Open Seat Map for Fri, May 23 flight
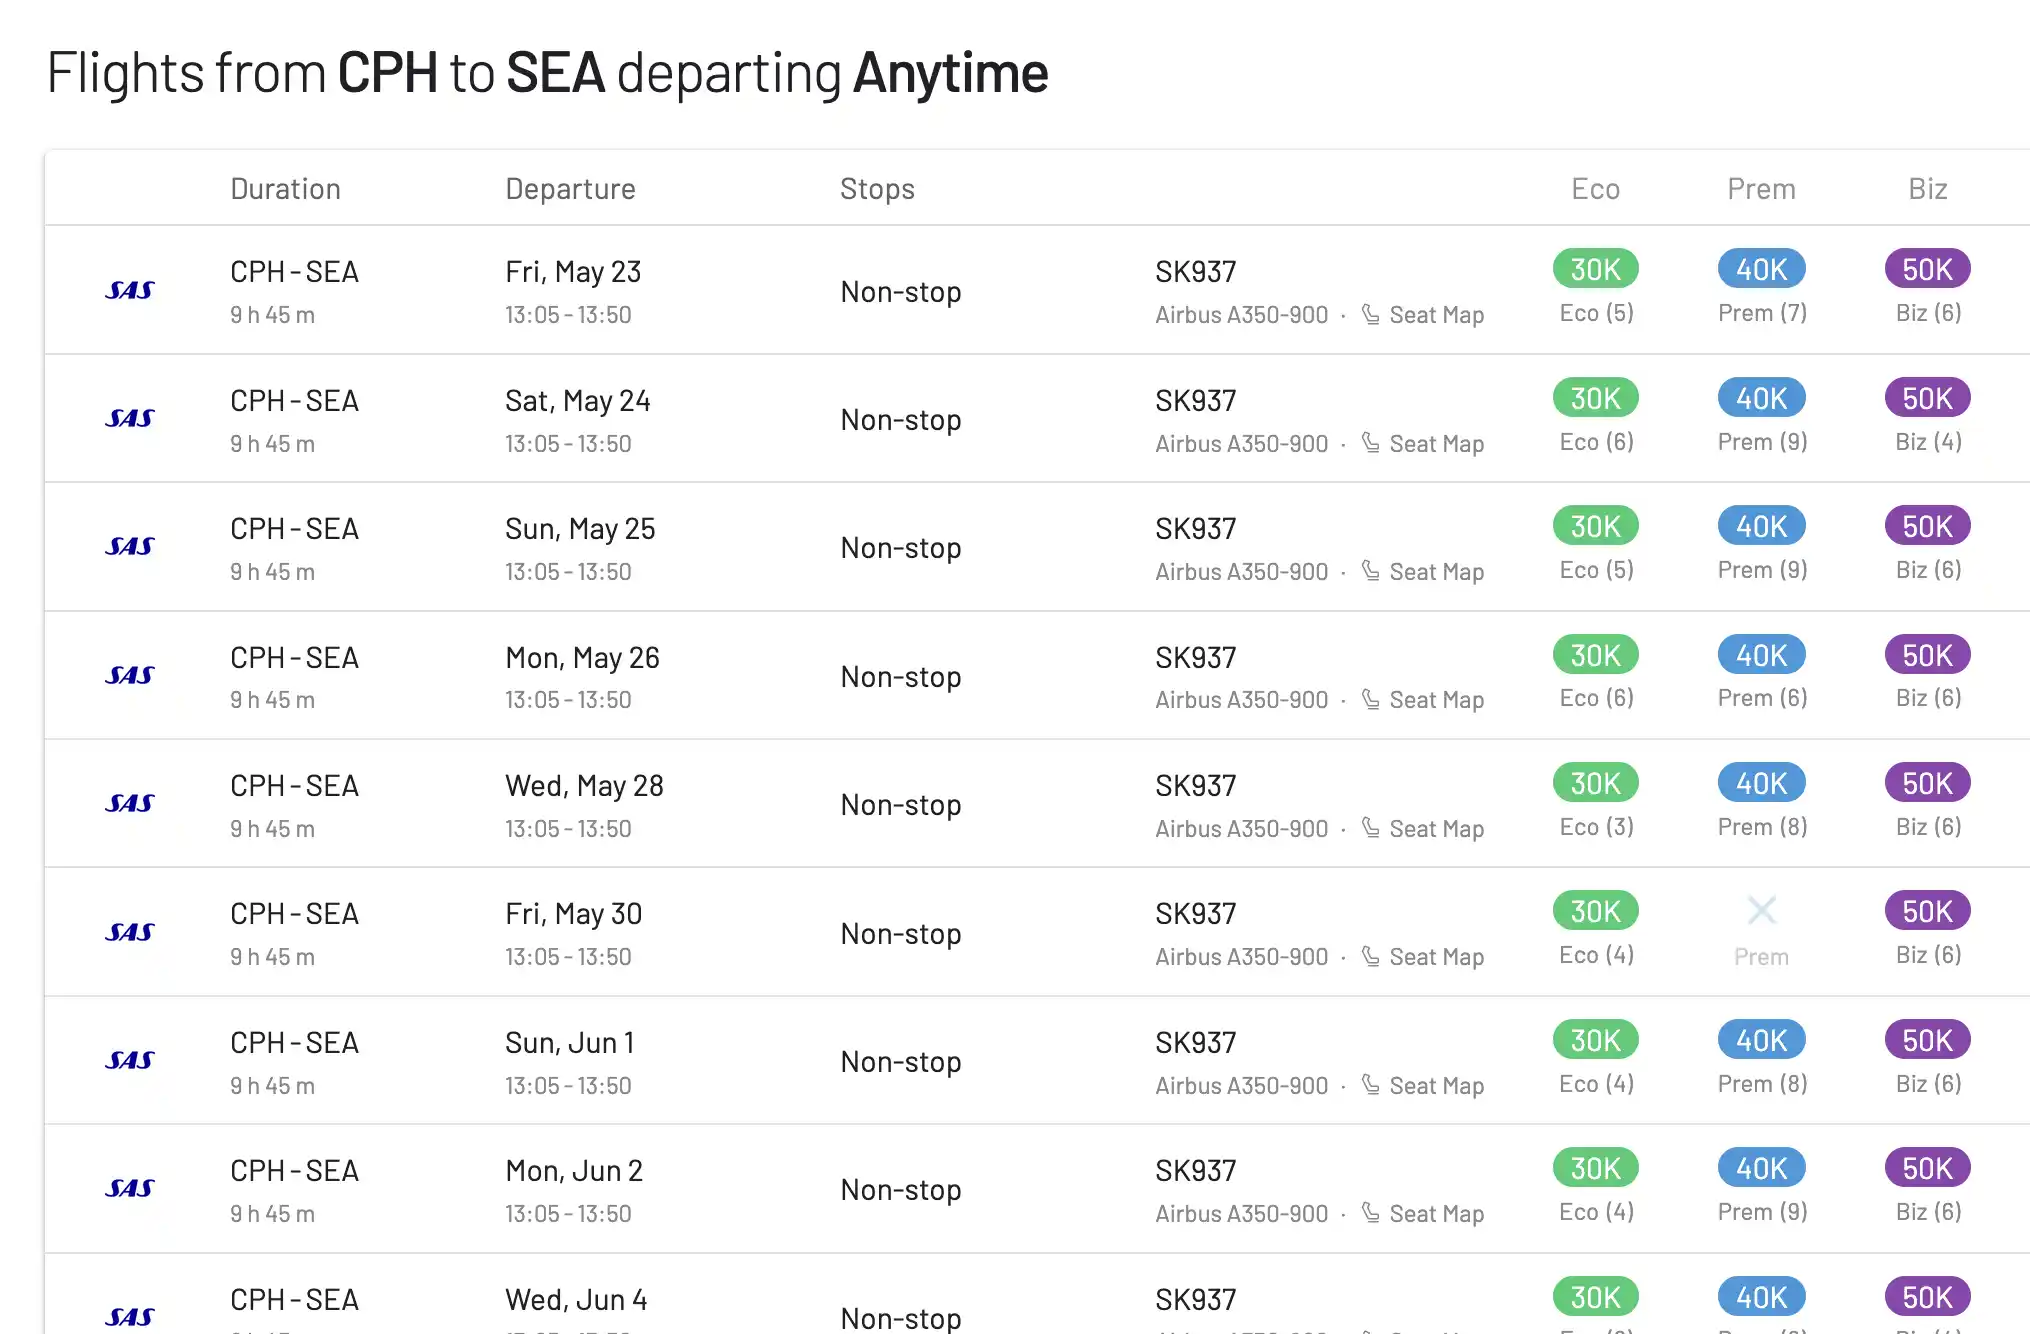This screenshot has height=1334, width=2030. point(1423,315)
